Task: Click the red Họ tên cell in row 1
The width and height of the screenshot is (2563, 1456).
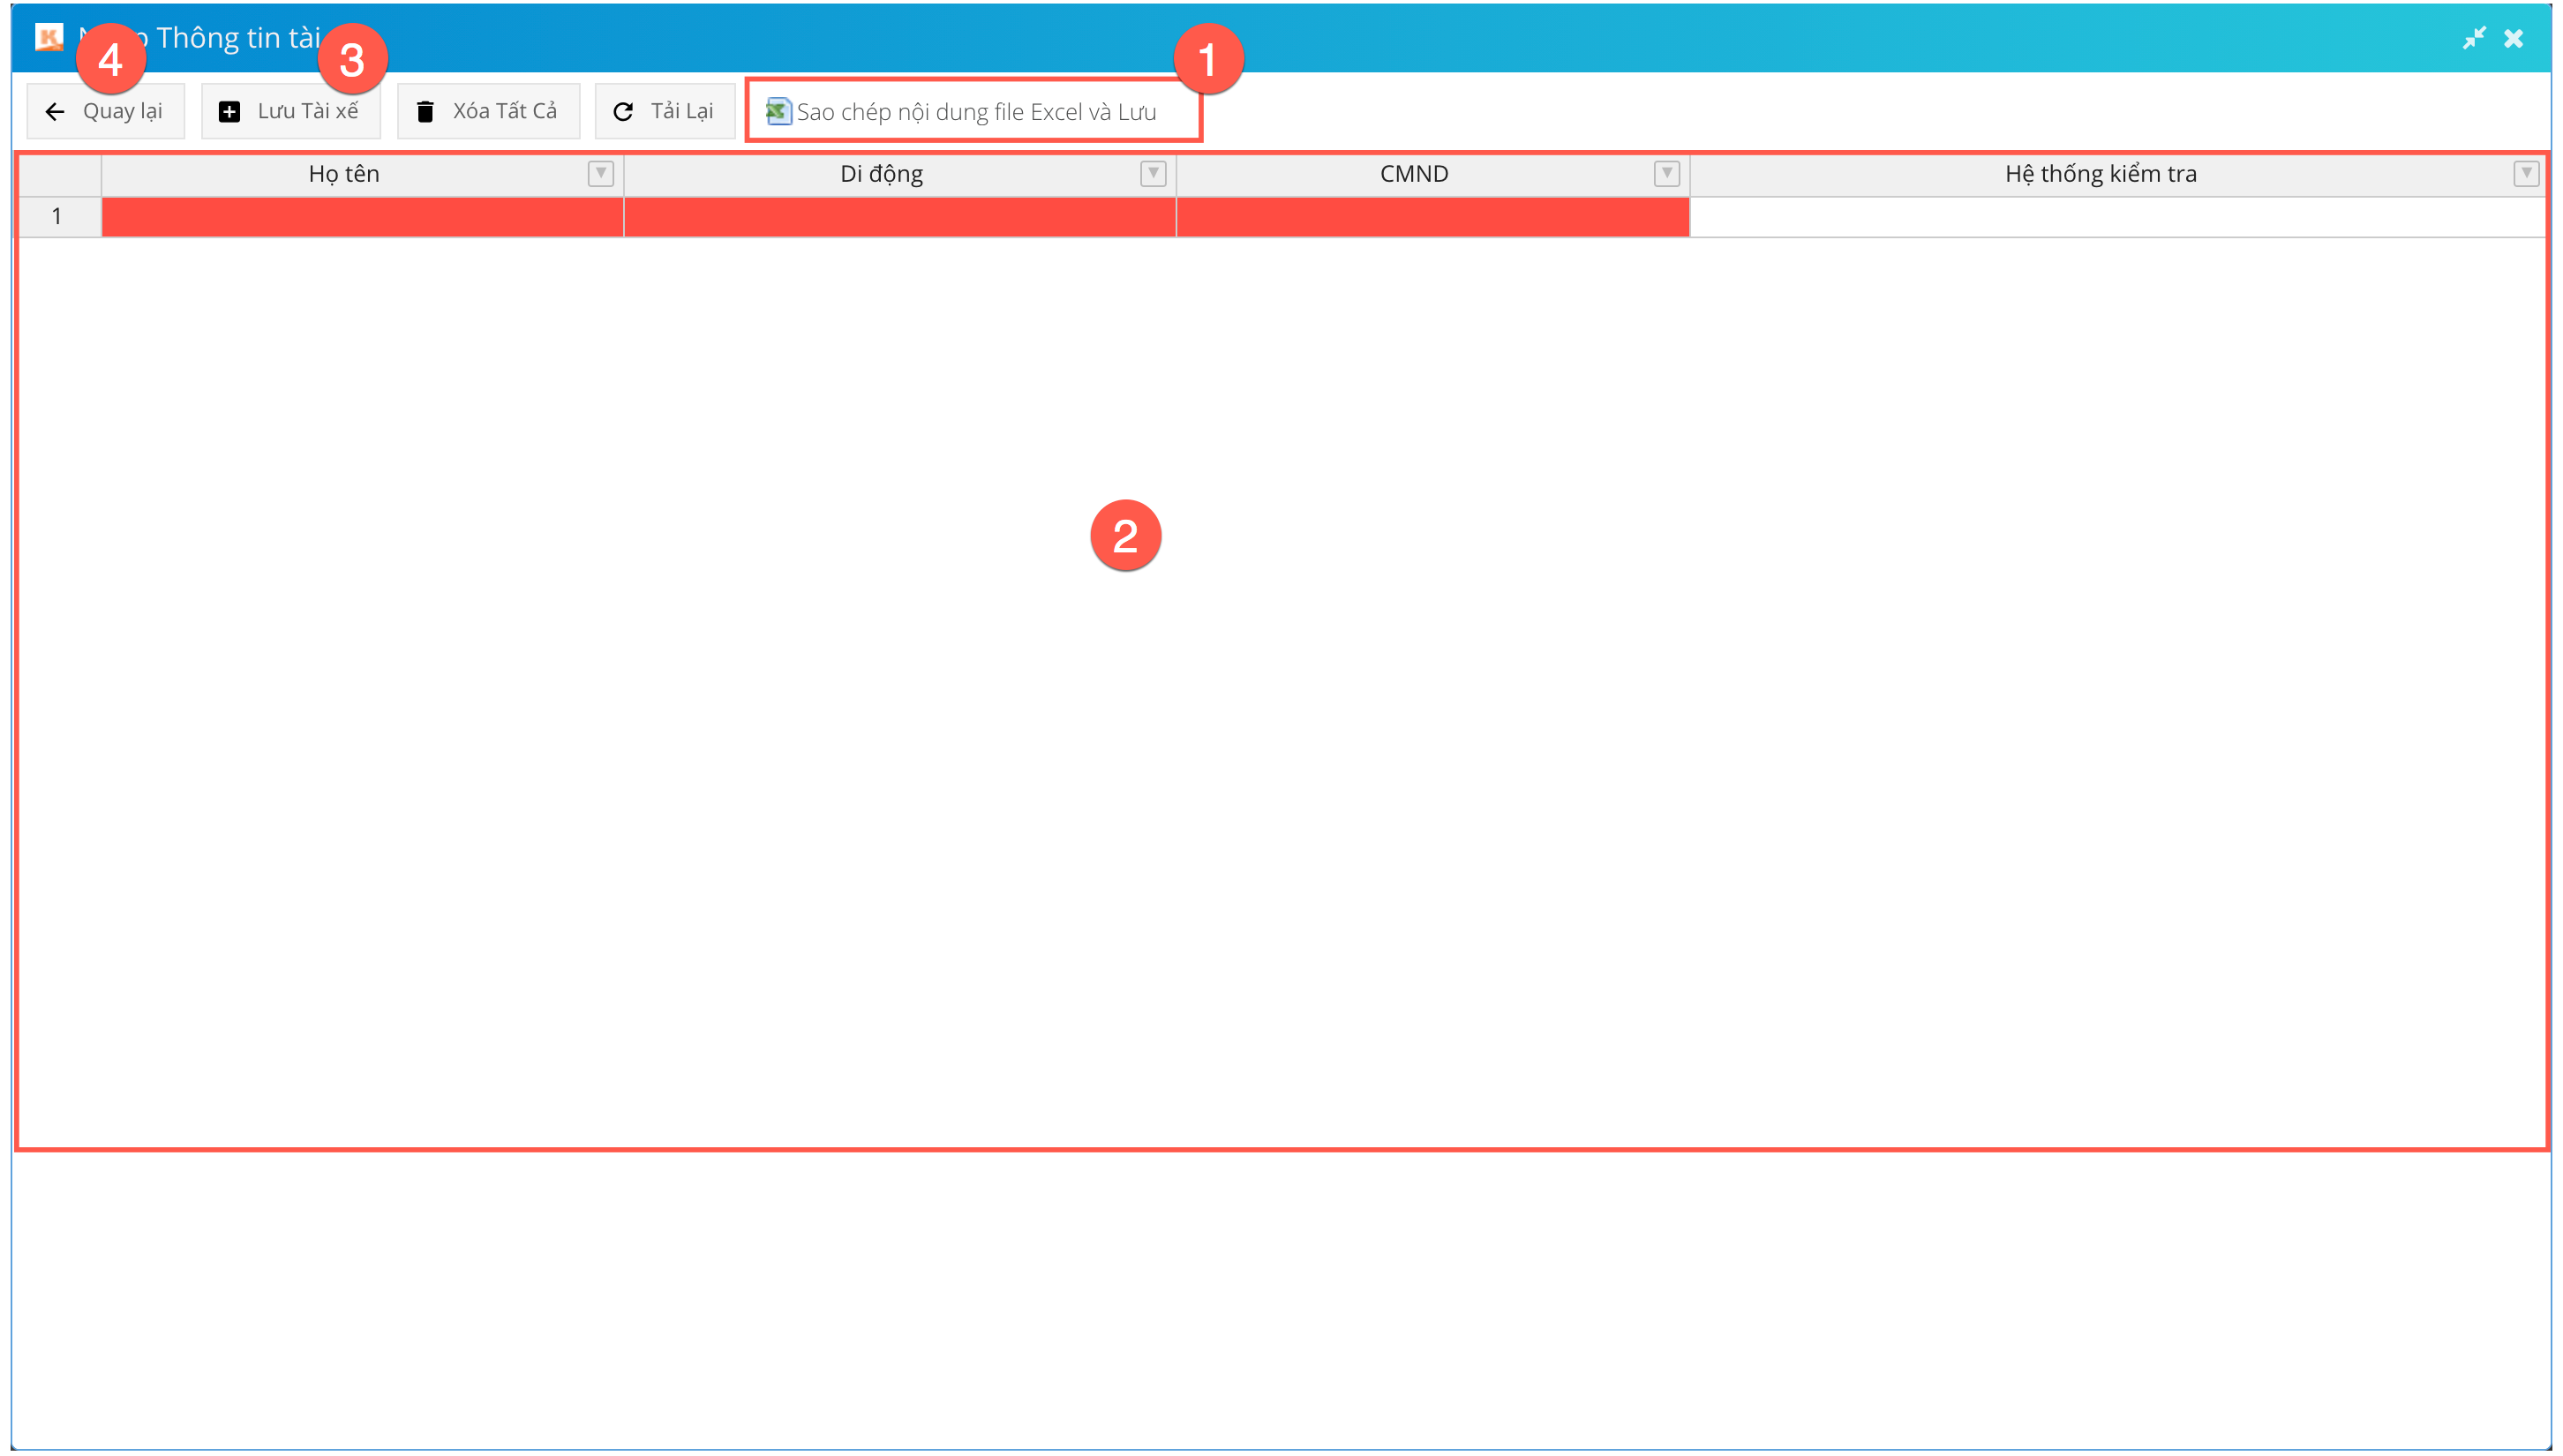Action: (x=362, y=217)
